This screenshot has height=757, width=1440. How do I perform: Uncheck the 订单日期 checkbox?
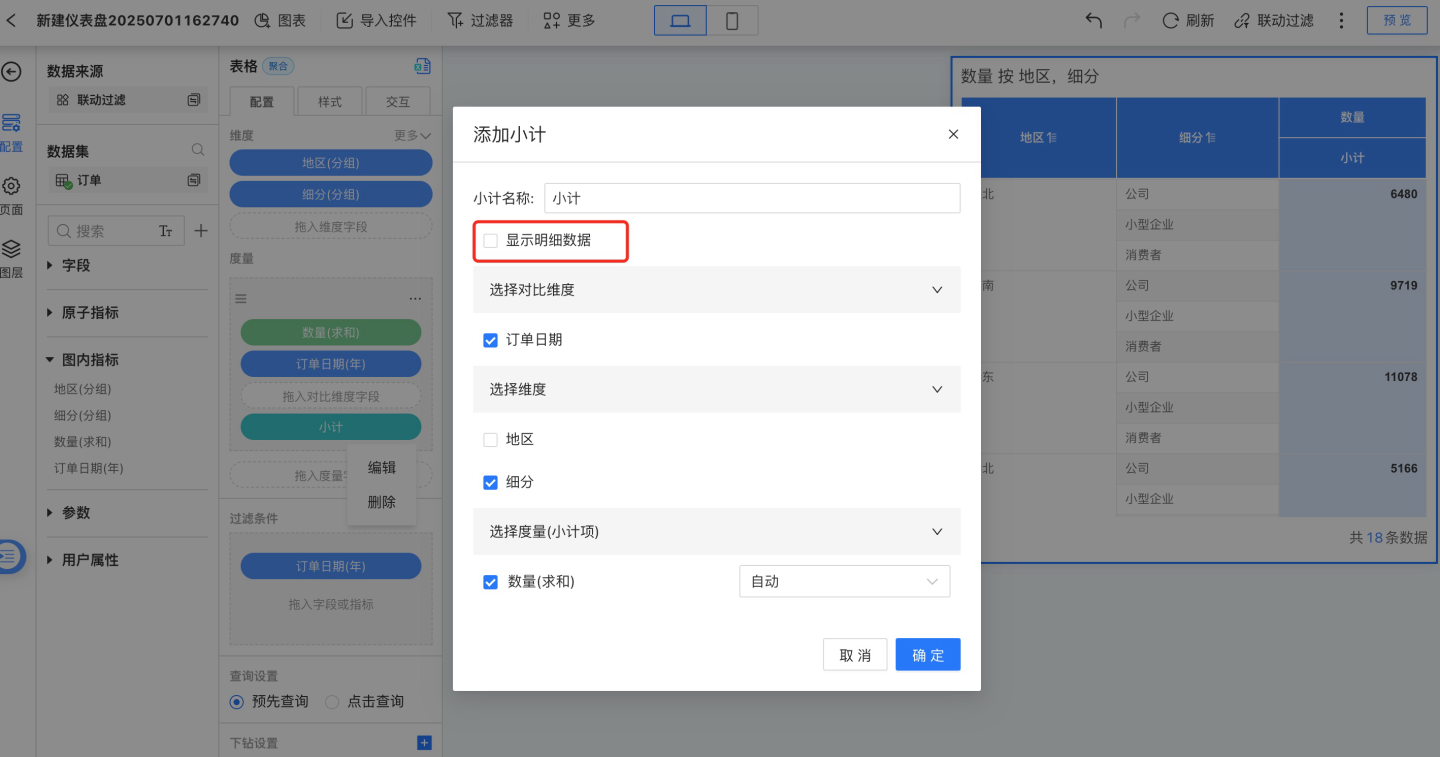490,340
